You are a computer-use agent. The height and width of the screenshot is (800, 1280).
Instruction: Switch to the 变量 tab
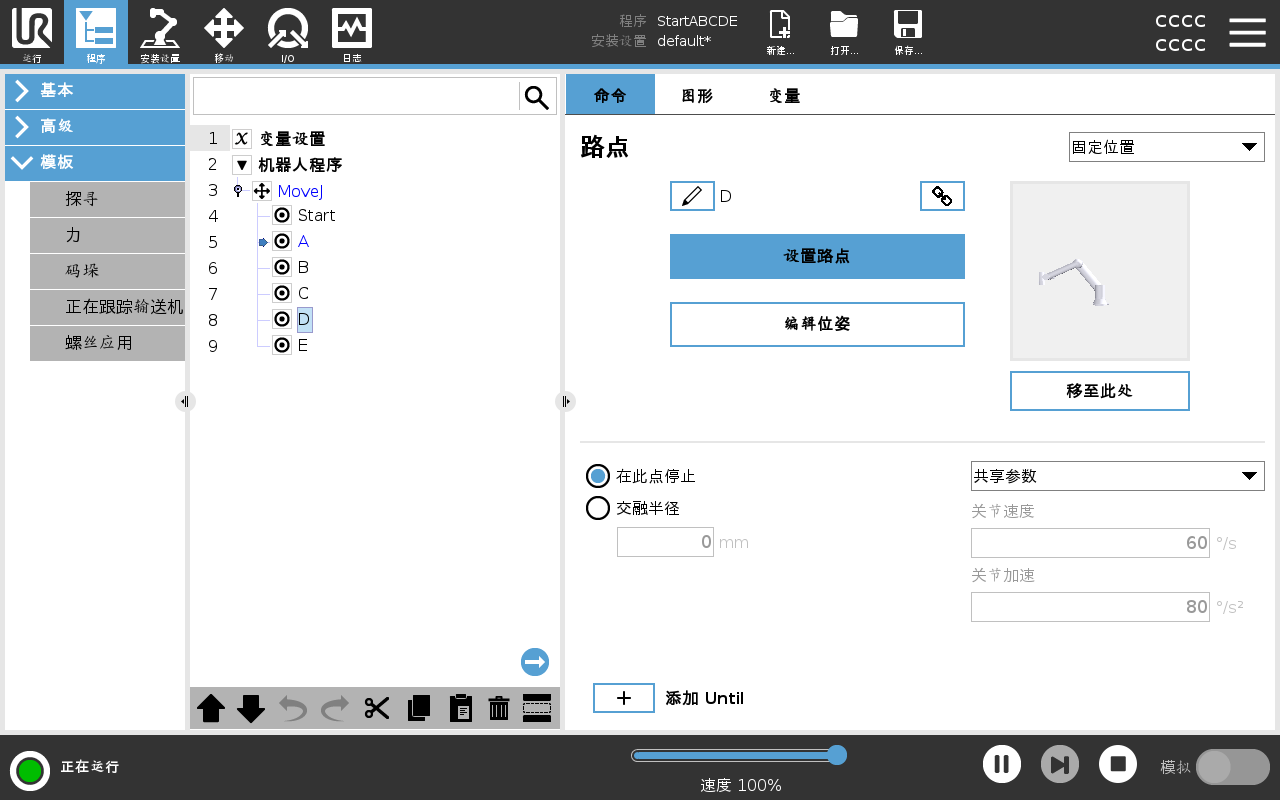[784, 96]
